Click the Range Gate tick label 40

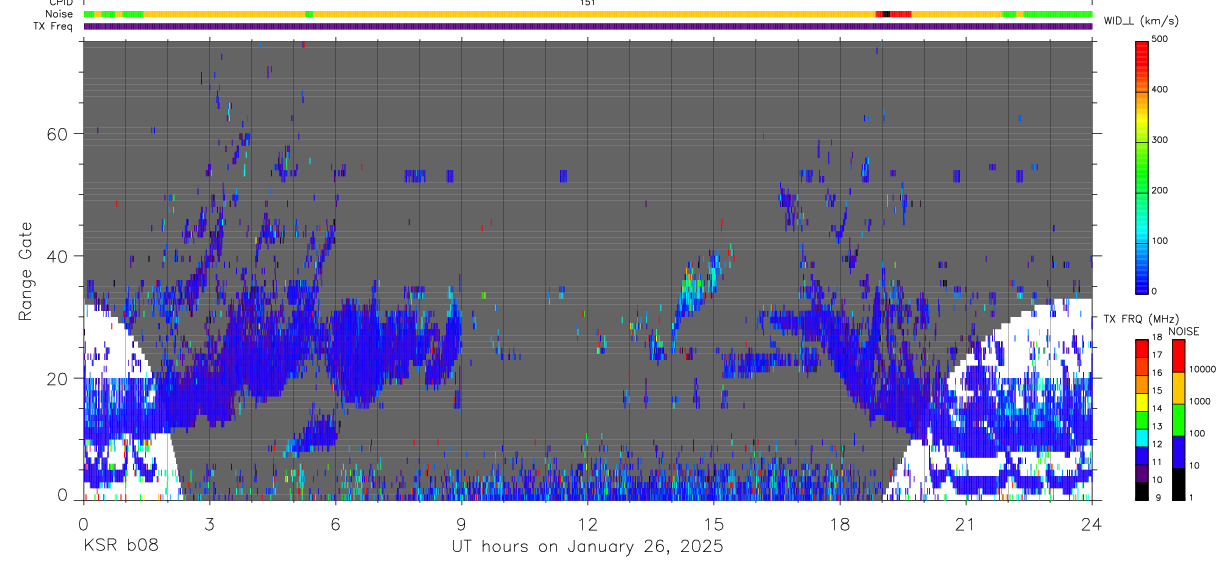(x=58, y=256)
